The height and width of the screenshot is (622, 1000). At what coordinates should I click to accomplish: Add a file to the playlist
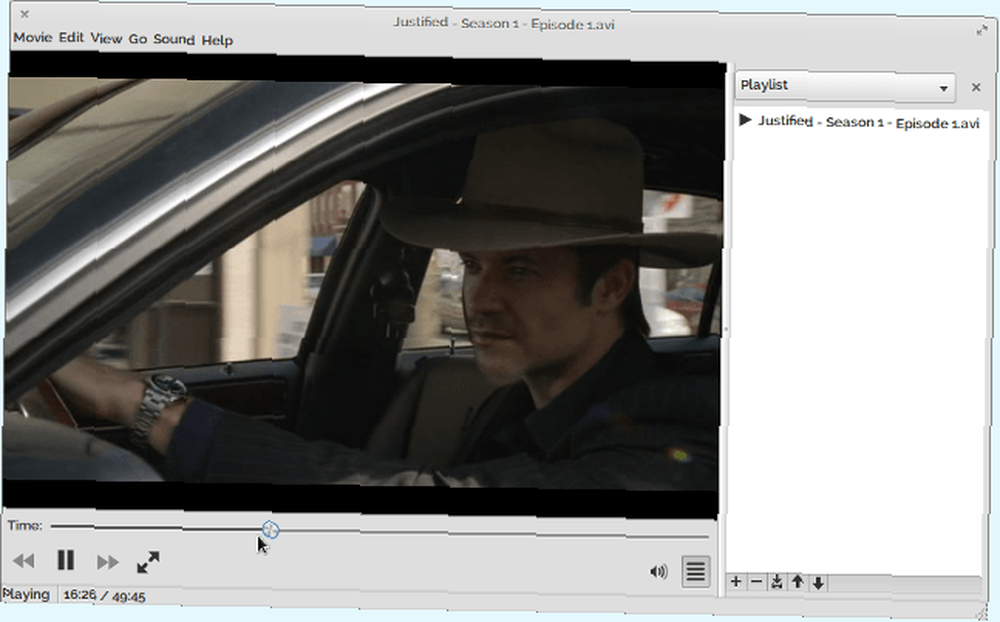tap(736, 581)
